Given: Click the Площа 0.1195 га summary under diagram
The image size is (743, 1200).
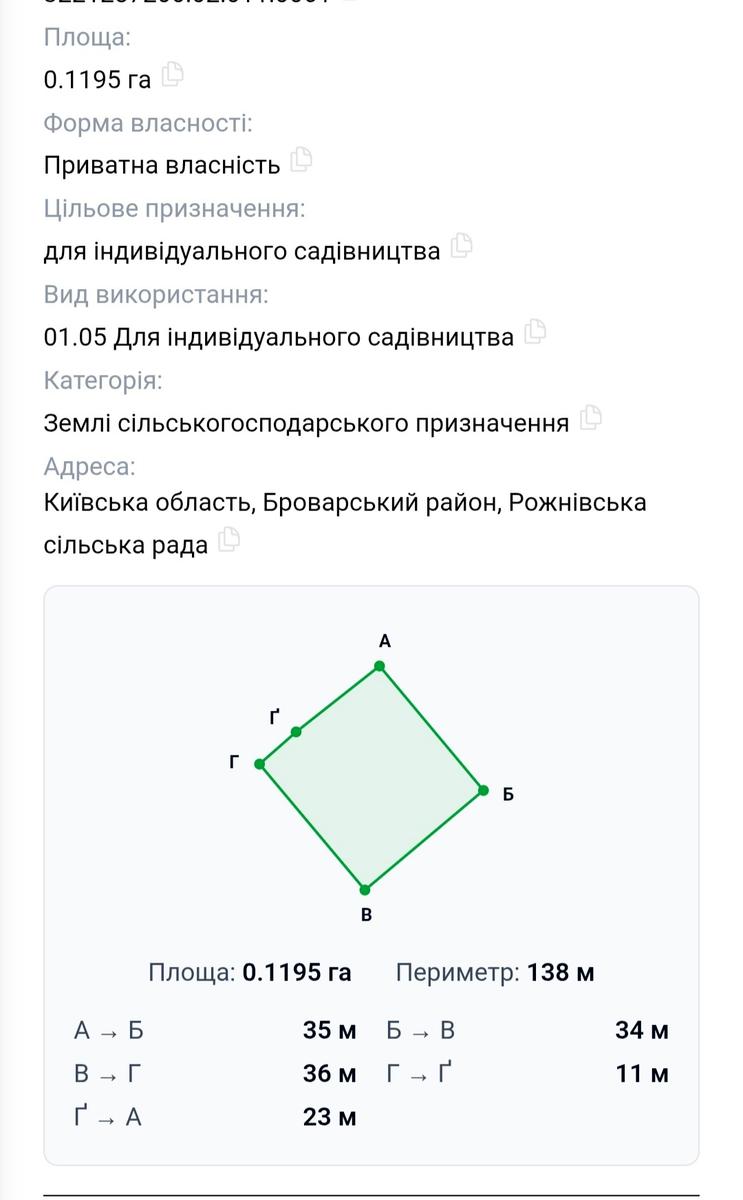Looking at the screenshot, I should coord(250,972).
